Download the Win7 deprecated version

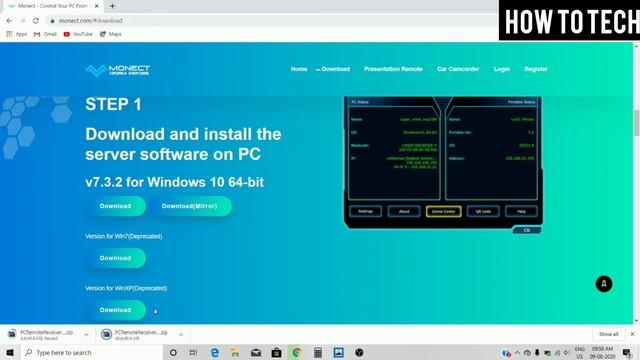pos(116,258)
